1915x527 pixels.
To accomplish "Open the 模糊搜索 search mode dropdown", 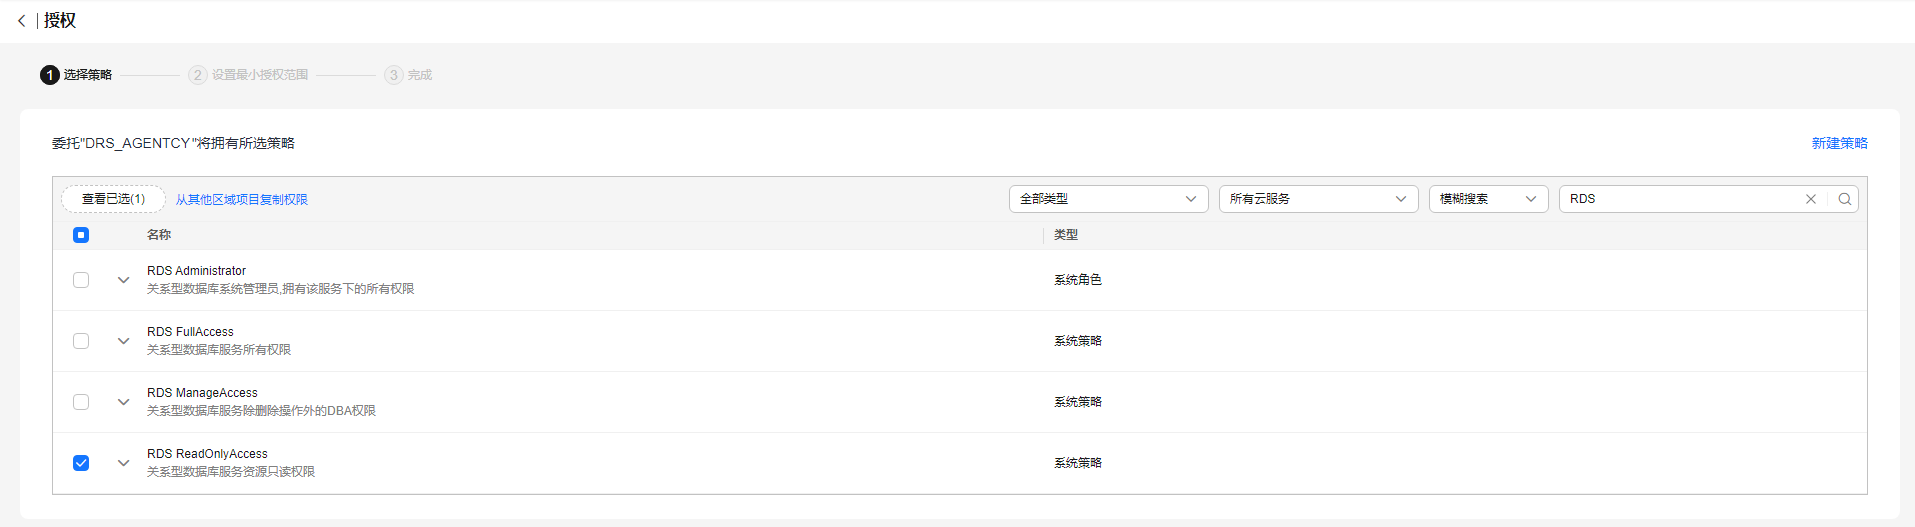I will 1488,199.
